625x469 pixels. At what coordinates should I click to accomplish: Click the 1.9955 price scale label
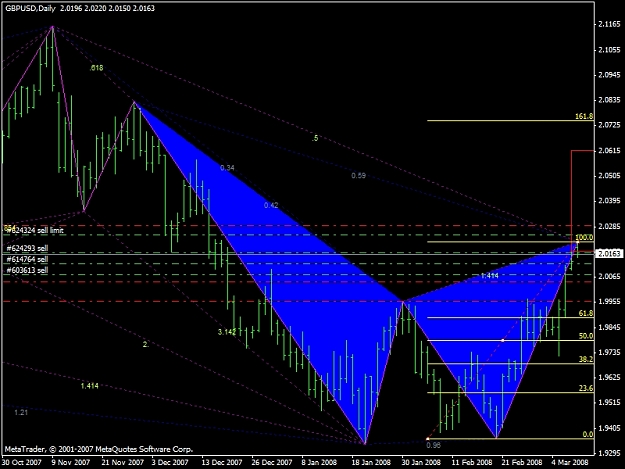tap(609, 302)
